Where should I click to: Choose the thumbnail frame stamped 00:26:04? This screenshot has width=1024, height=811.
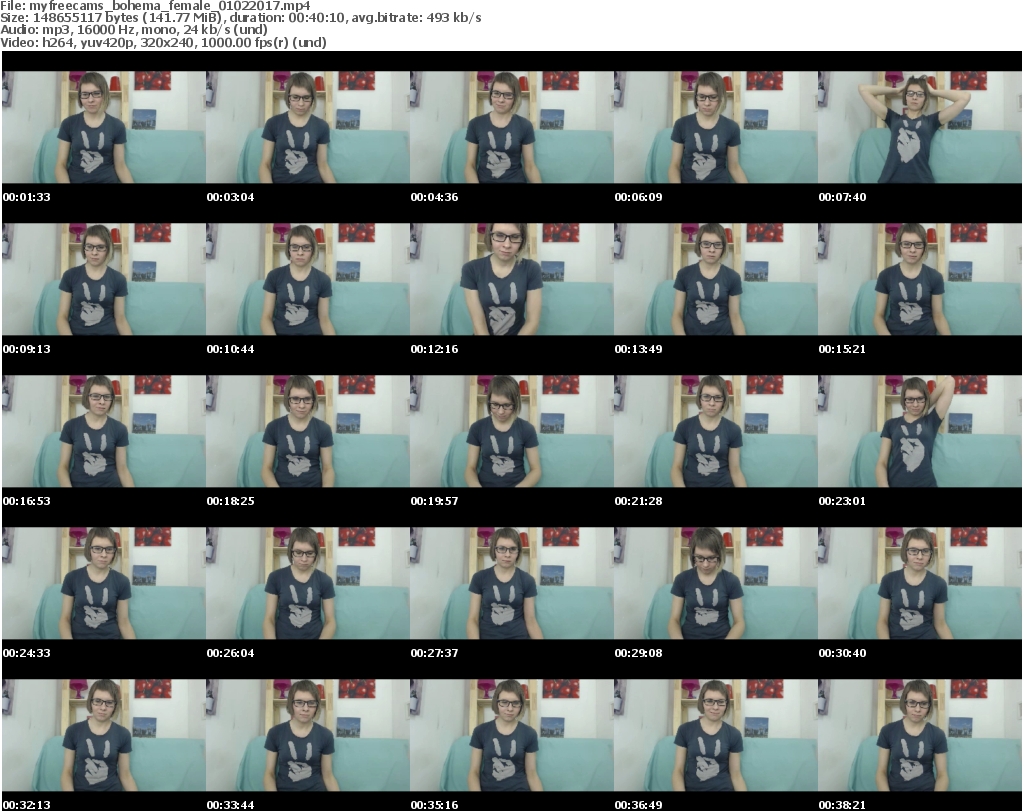pyautogui.click(x=308, y=583)
